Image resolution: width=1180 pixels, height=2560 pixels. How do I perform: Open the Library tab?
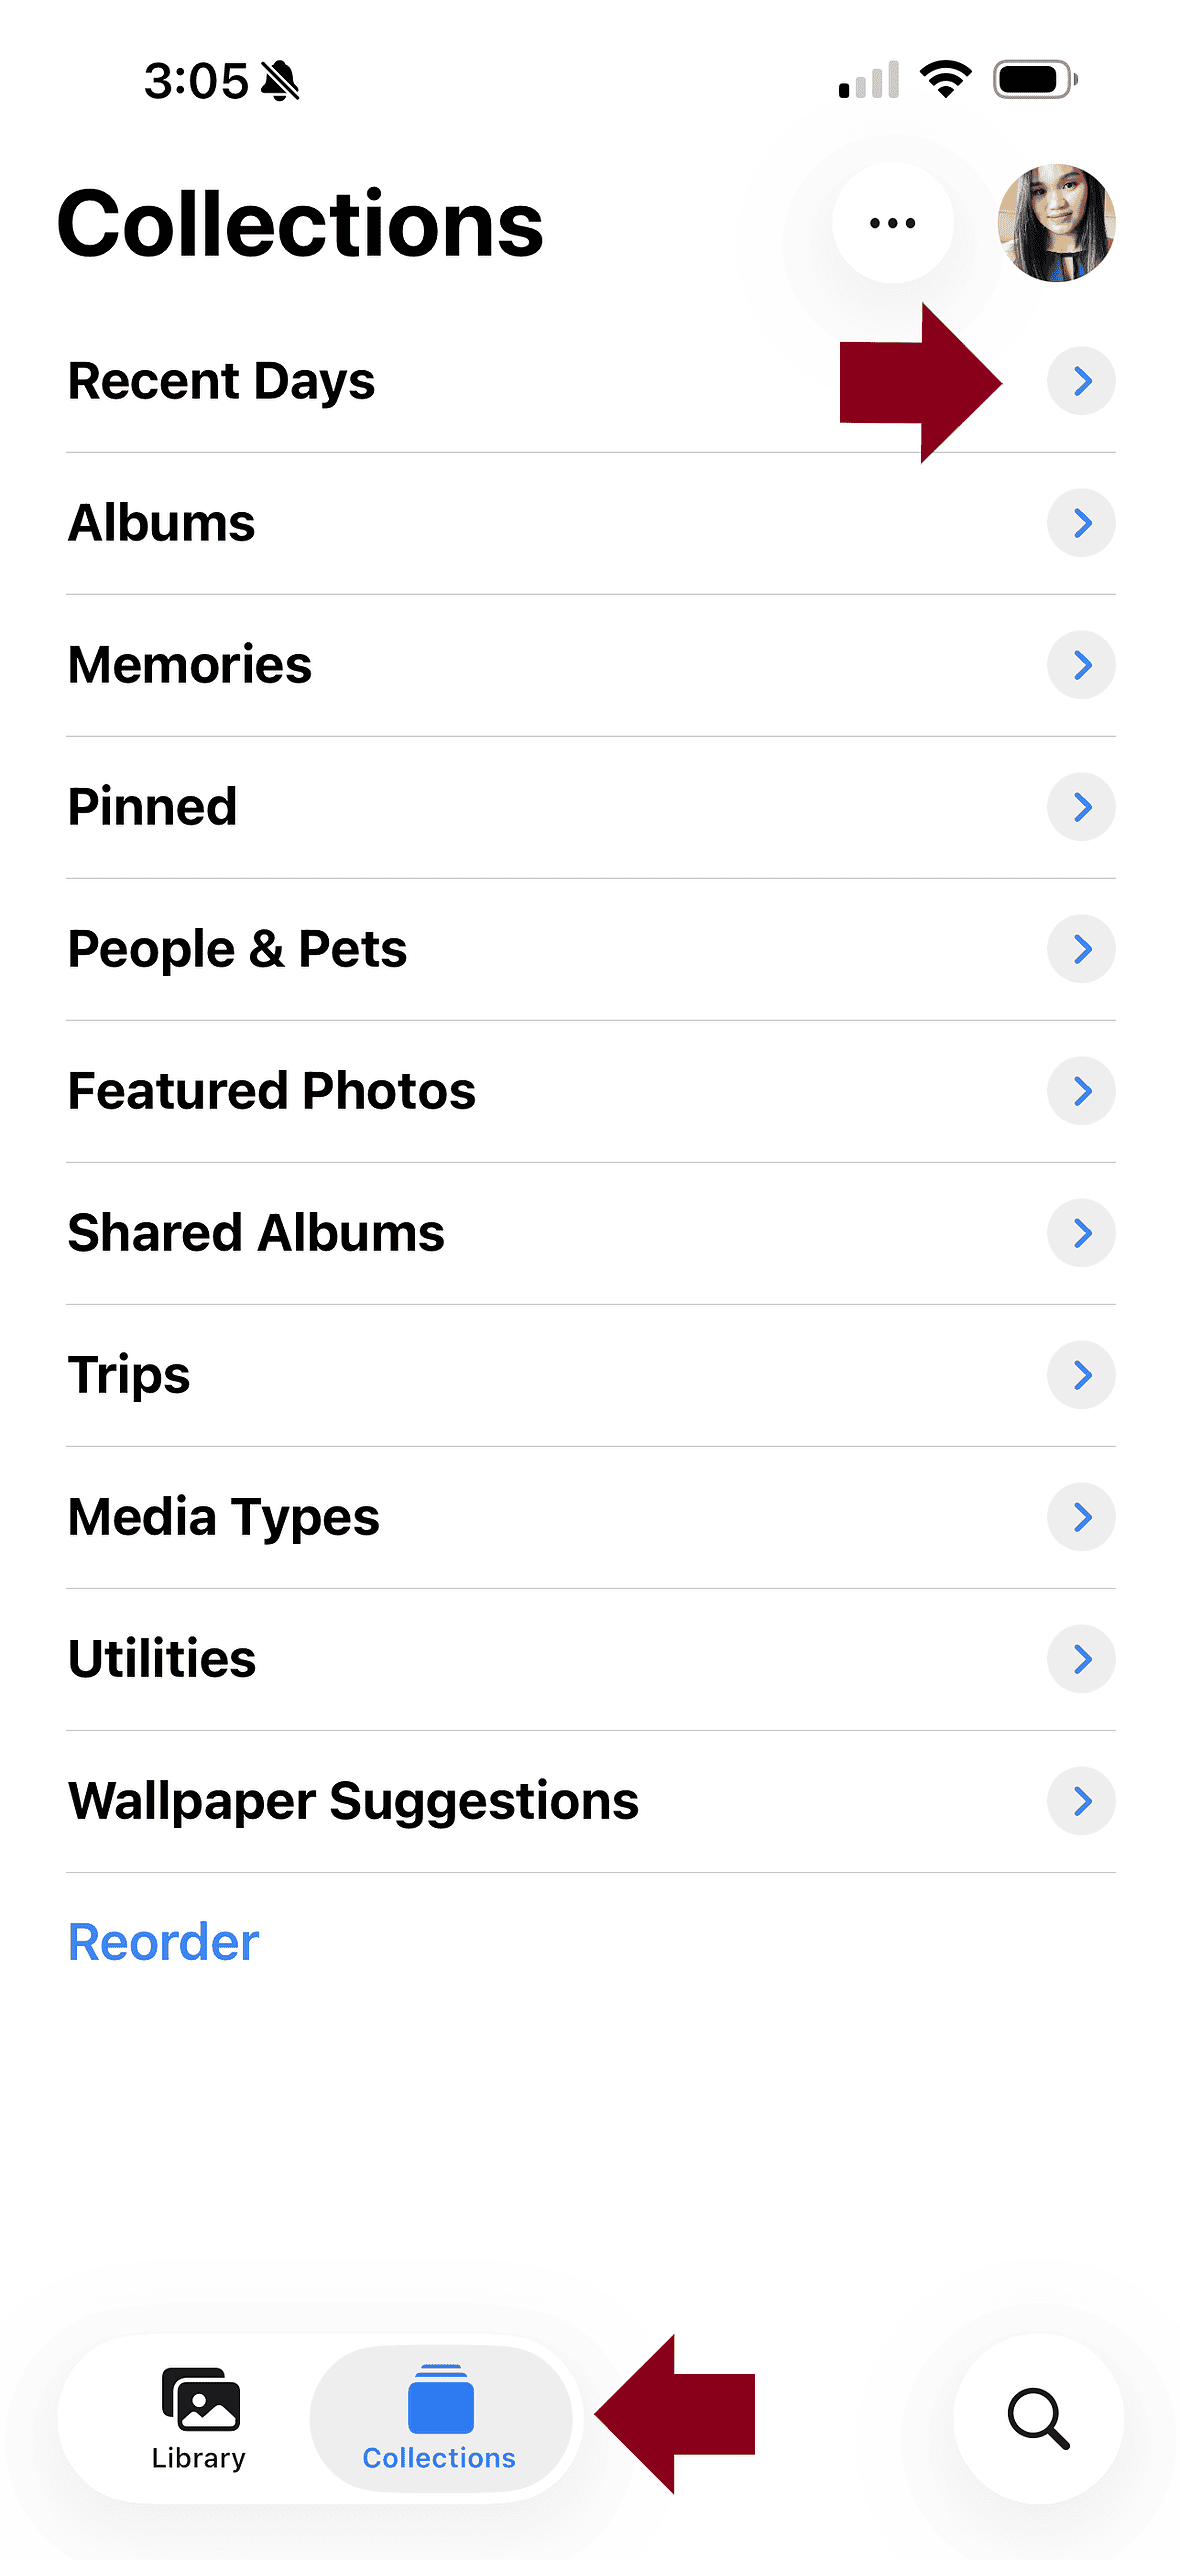pos(198,2418)
